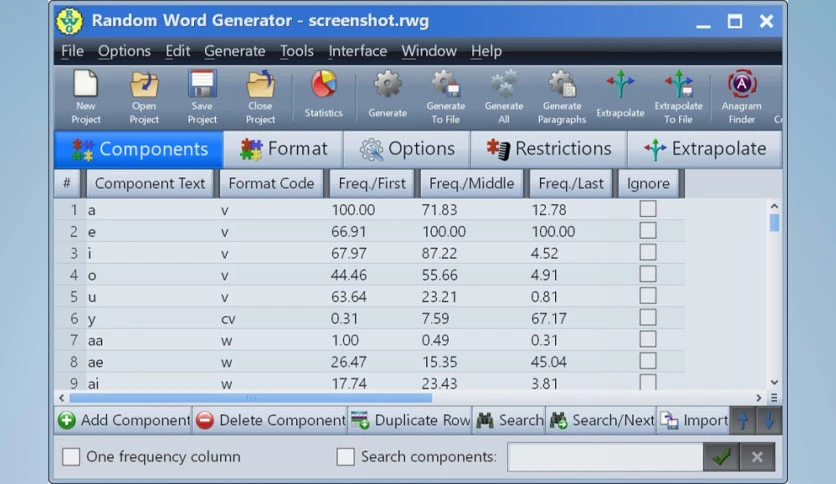
Task: Click the Ignore column header
Action: pos(648,183)
